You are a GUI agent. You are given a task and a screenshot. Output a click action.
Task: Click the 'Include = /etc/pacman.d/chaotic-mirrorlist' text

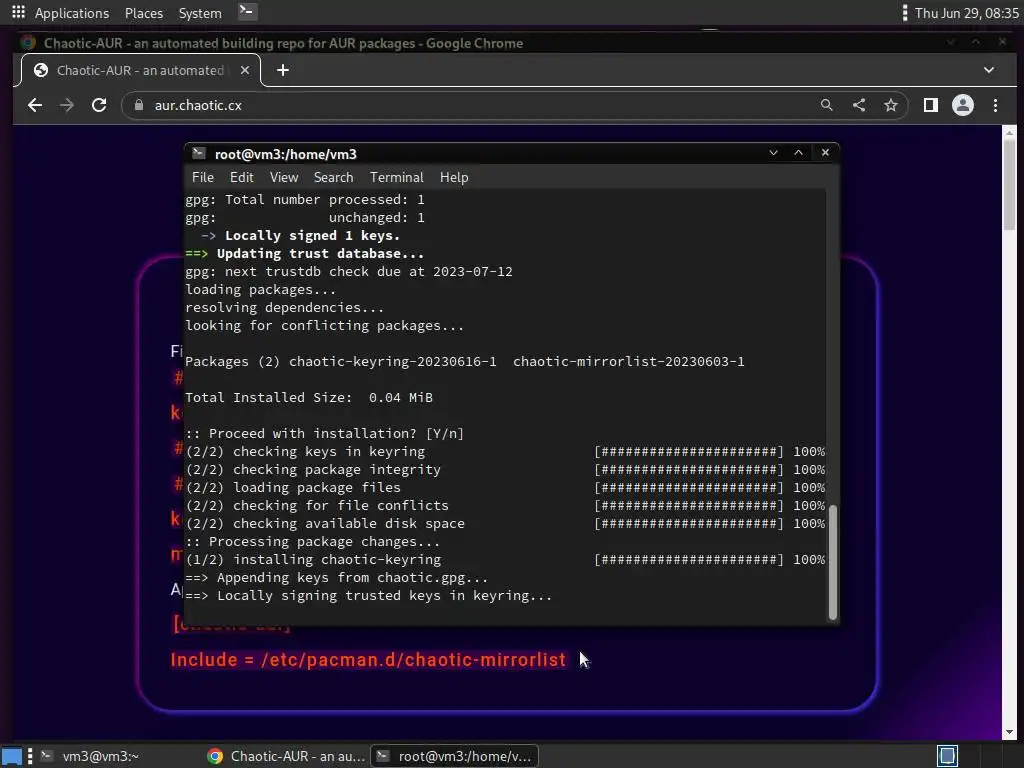[x=368, y=660]
